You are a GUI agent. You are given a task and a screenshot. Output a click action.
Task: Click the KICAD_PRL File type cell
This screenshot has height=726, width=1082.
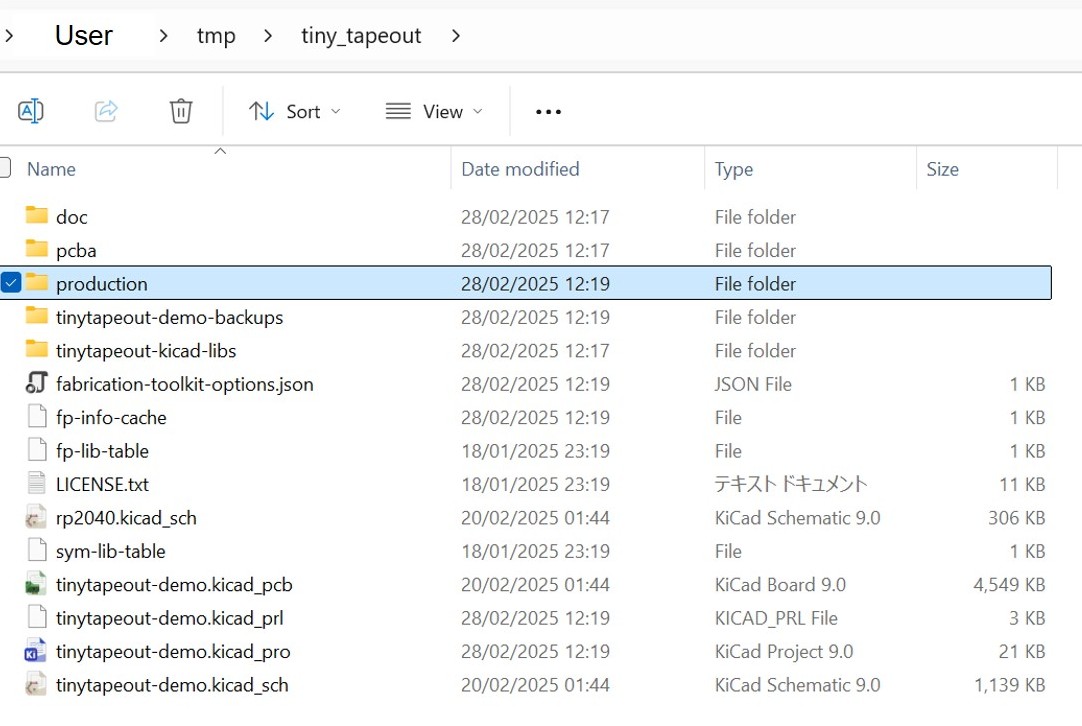coord(776,618)
